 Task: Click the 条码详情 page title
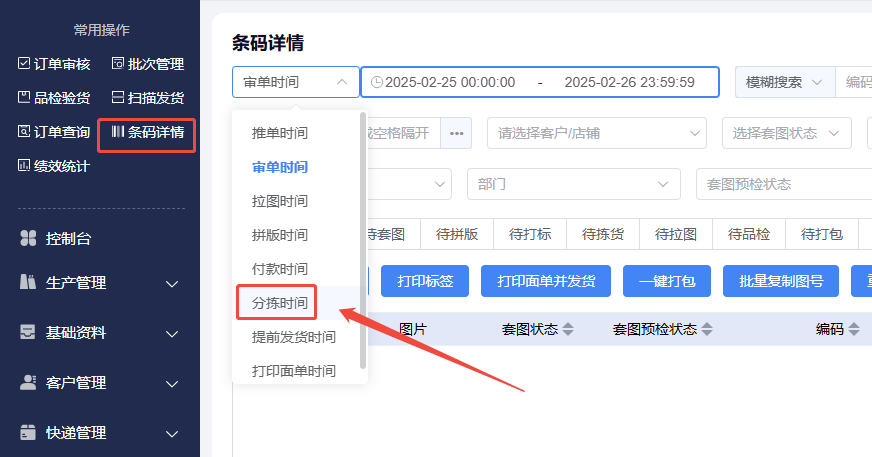click(x=267, y=43)
